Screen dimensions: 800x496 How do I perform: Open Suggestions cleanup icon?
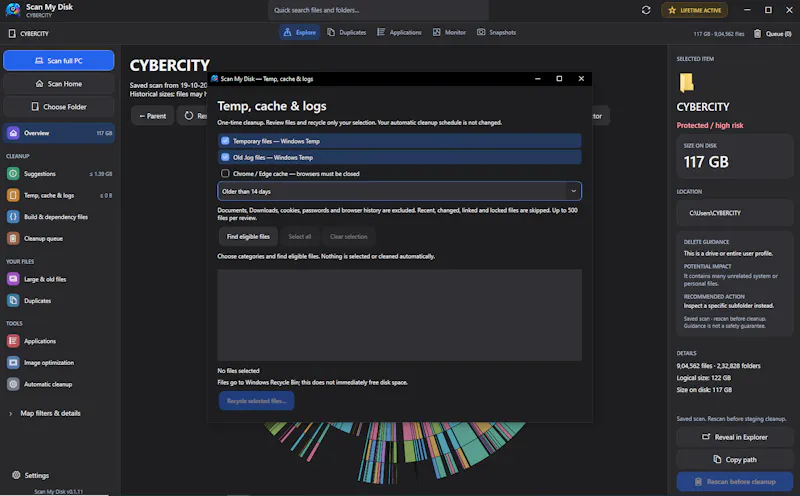13,173
